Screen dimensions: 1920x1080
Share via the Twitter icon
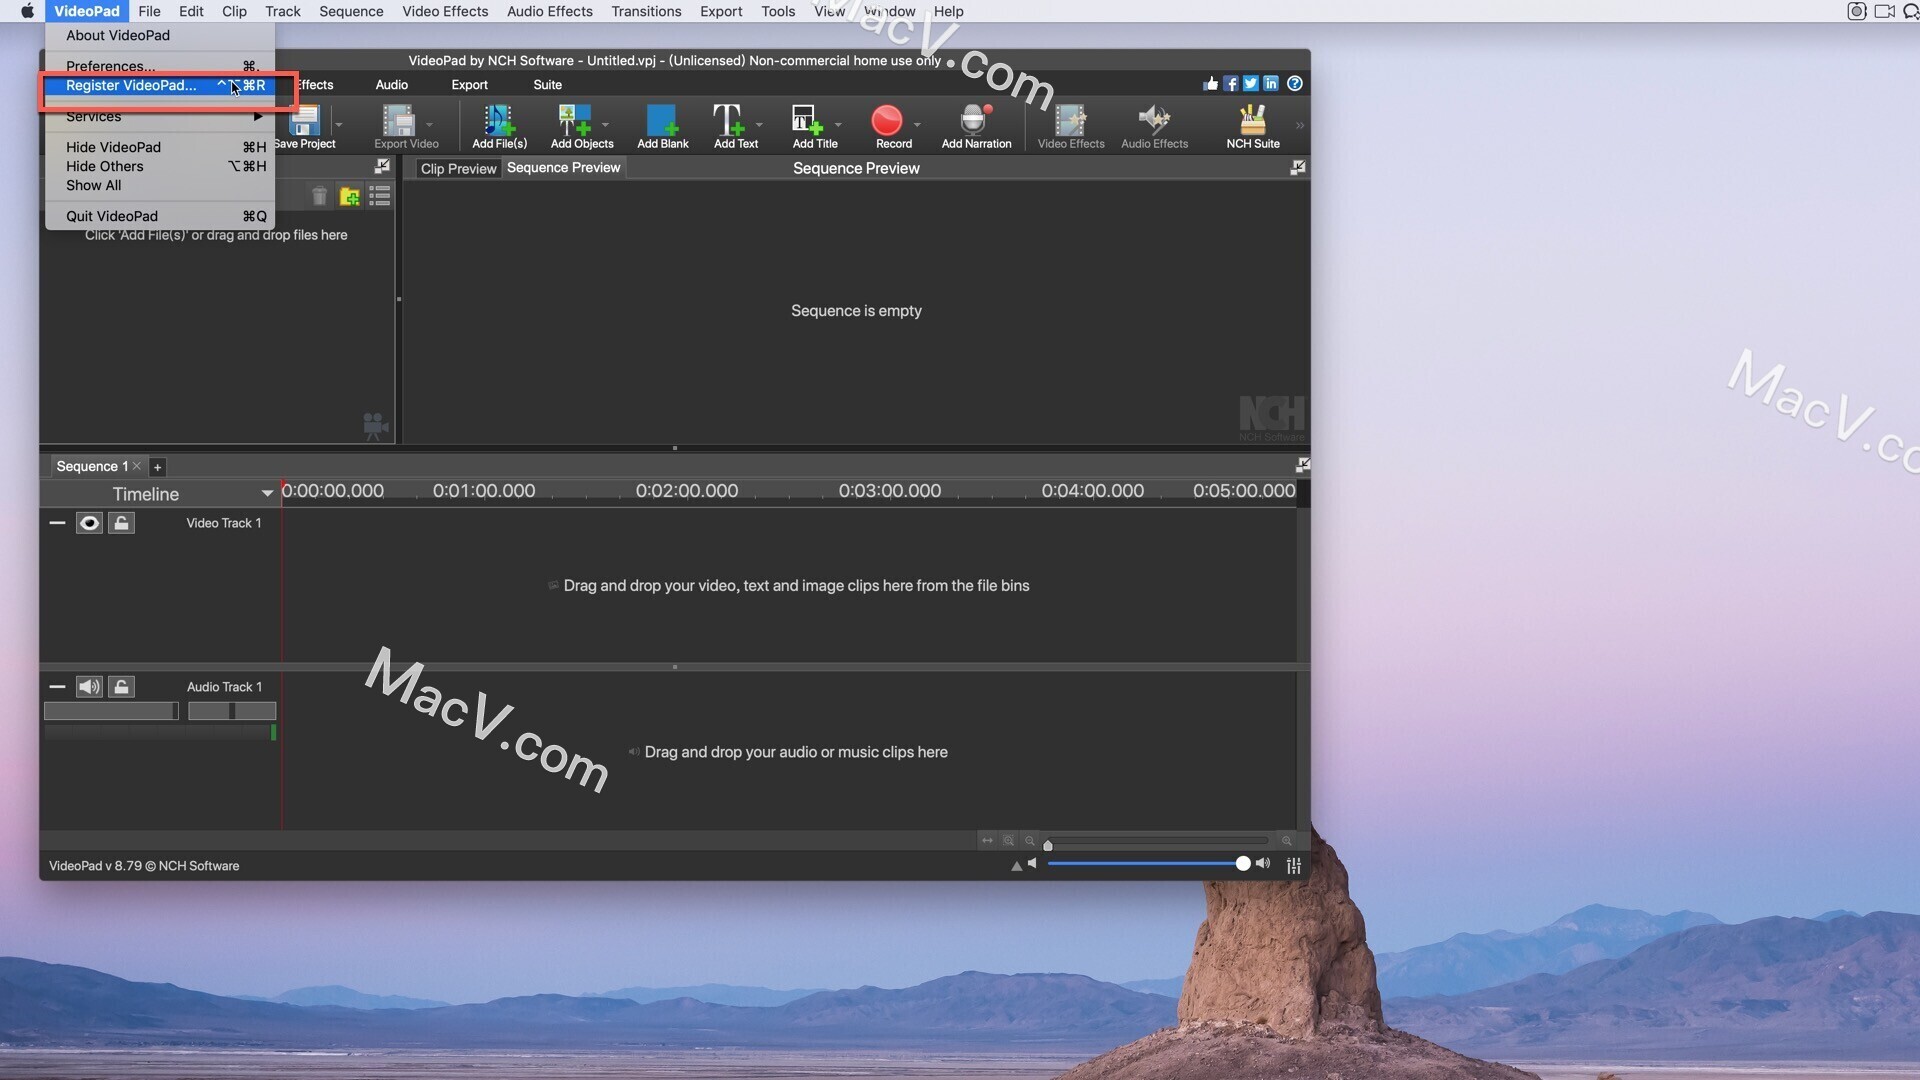(x=1251, y=84)
